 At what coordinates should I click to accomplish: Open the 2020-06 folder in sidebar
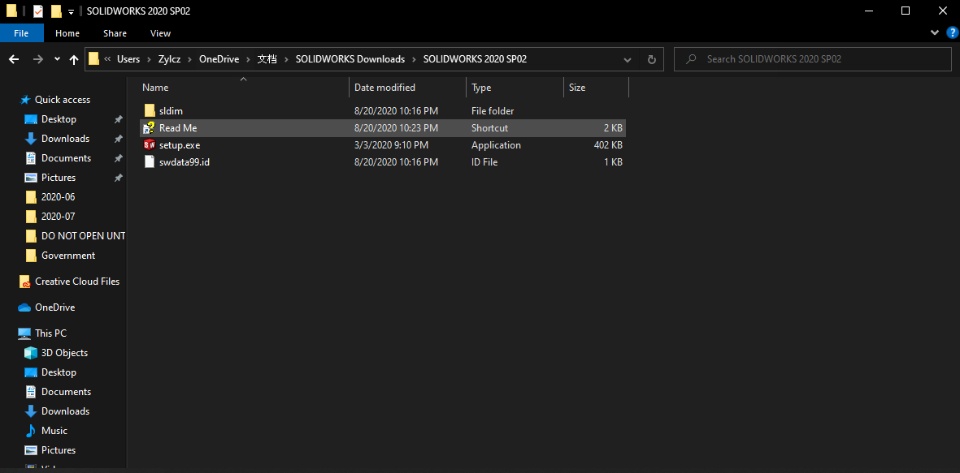(x=58, y=197)
